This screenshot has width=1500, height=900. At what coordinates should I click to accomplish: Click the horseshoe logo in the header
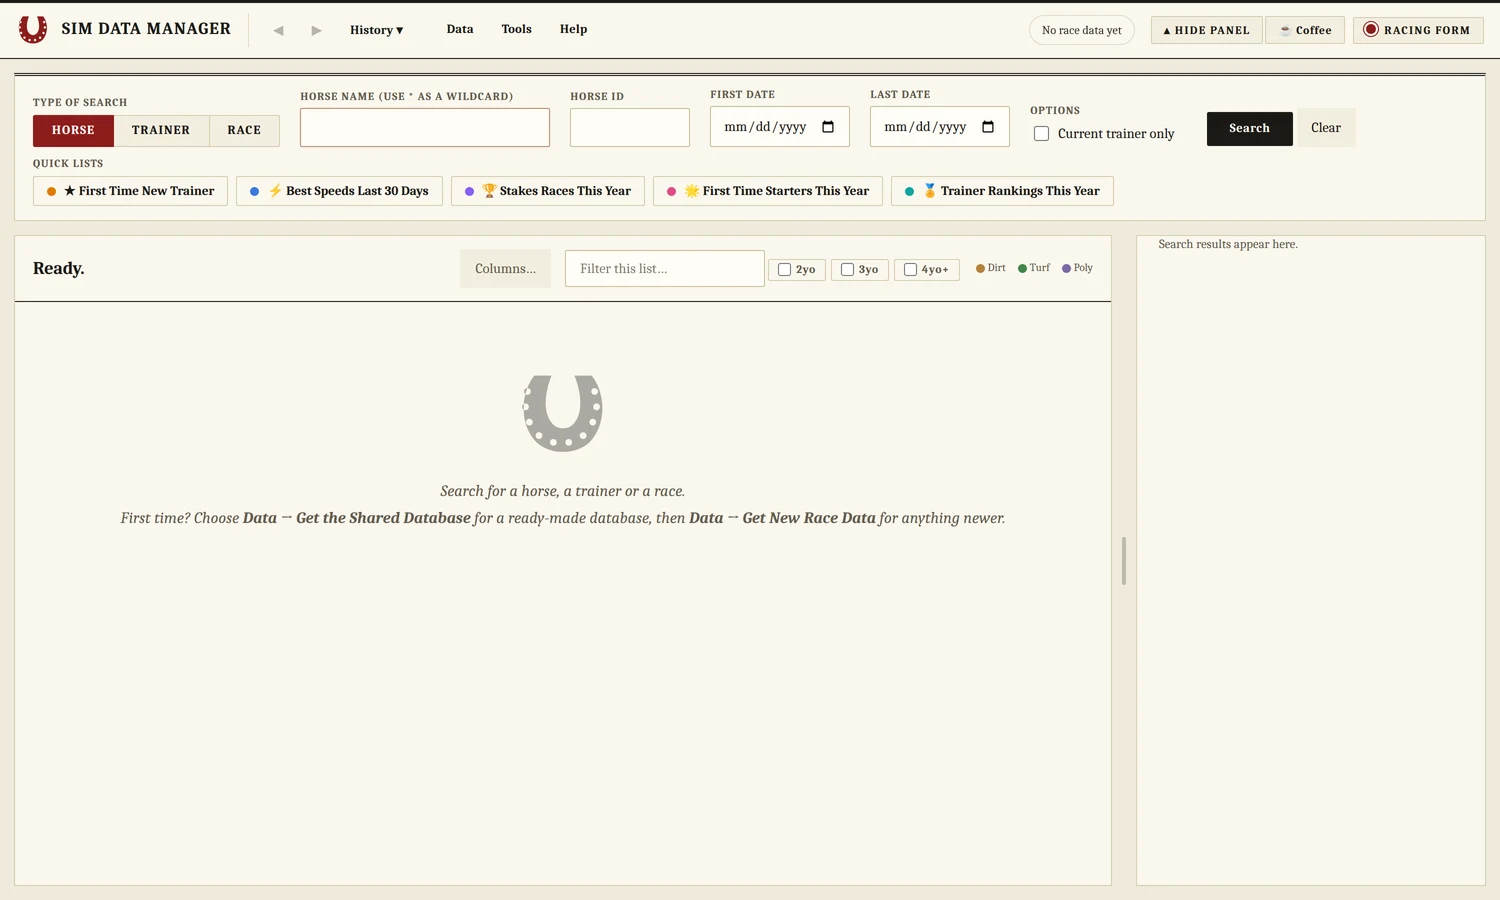click(x=33, y=29)
